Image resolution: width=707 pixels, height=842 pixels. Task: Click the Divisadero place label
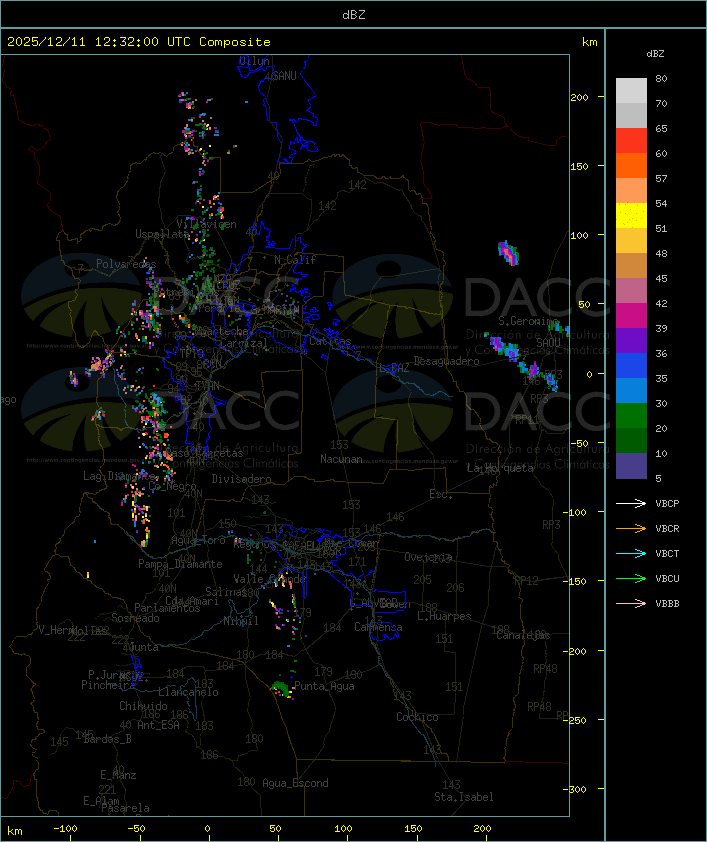tap(241, 478)
